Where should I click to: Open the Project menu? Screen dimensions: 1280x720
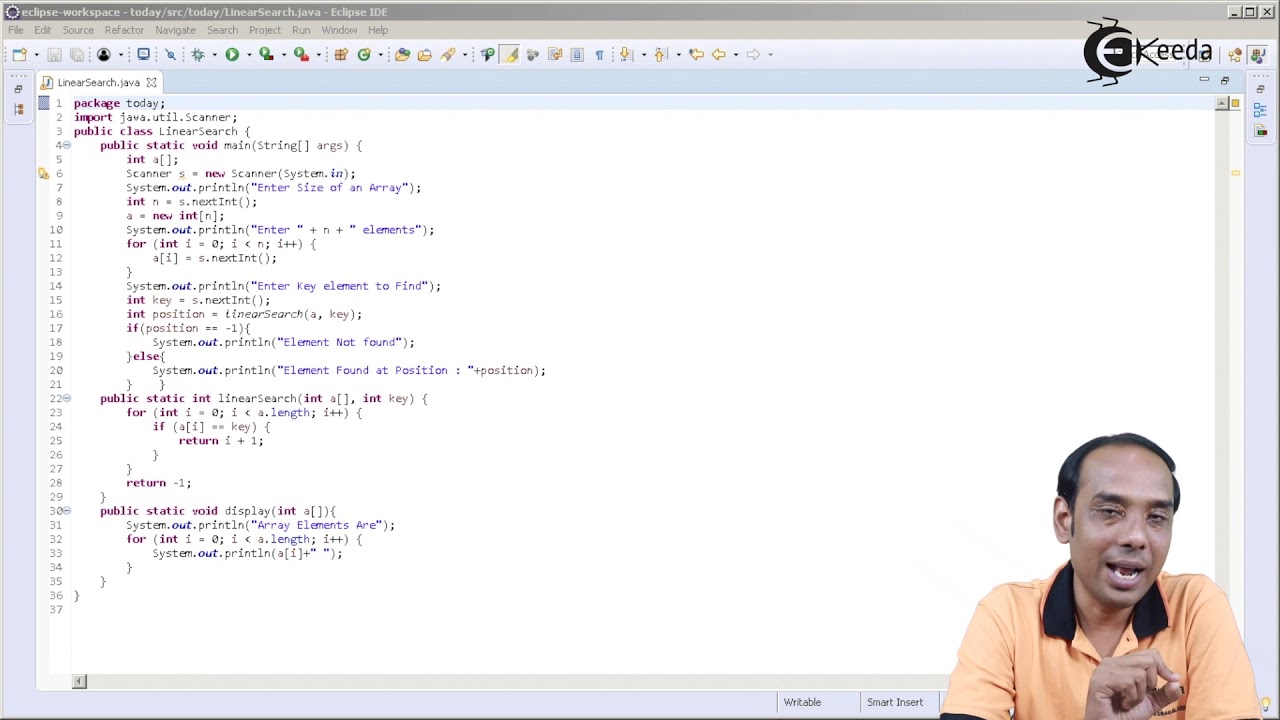[265, 30]
